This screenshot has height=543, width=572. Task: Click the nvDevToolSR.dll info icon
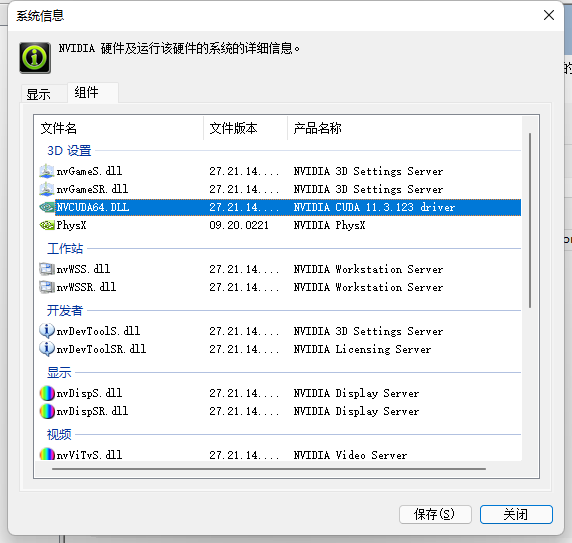pyautogui.click(x=47, y=349)
